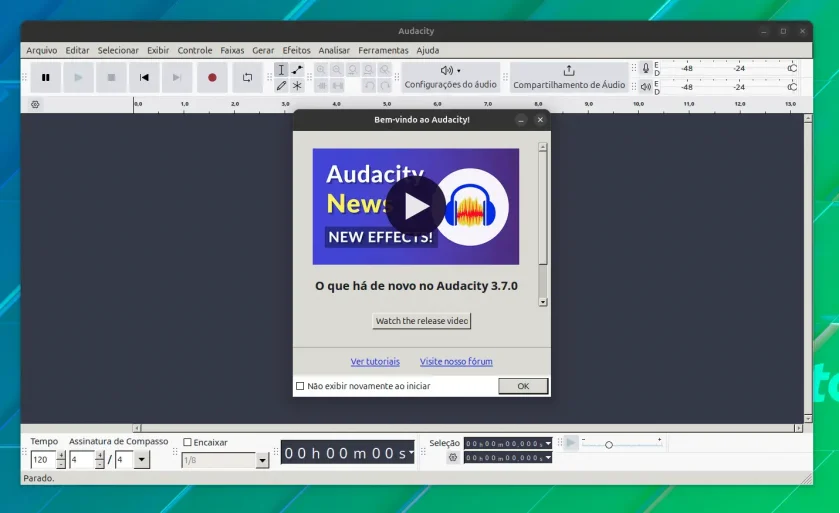840x513 pixels.
Task: Click the Trim audio outside selection icon
Action: pos(321,86)
